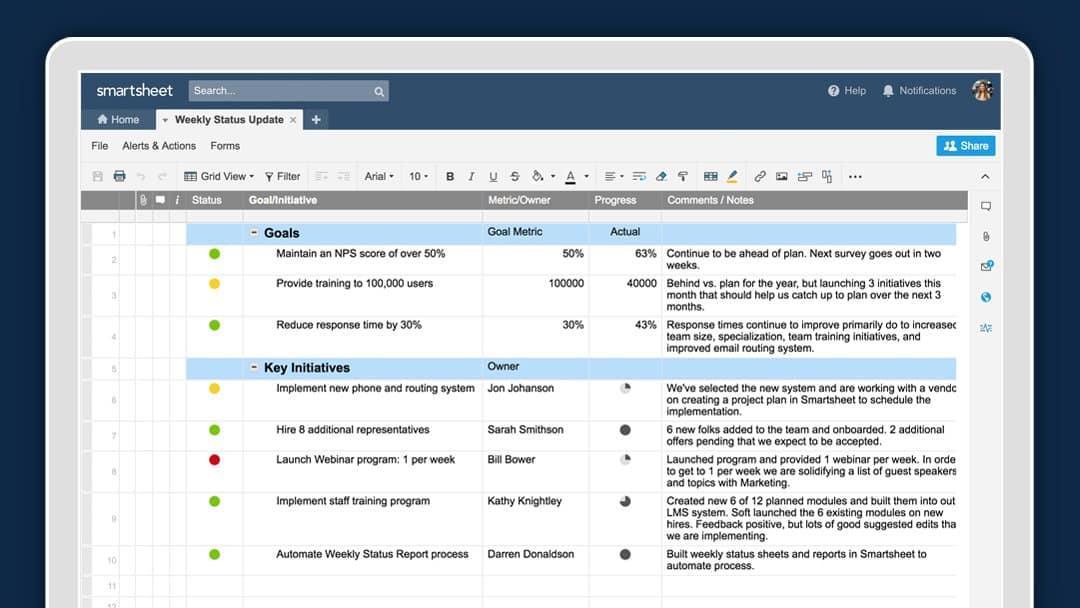Screen dimensions: 1080x608
Task: Open the user profile avatar
Action: tap(982, 90)
